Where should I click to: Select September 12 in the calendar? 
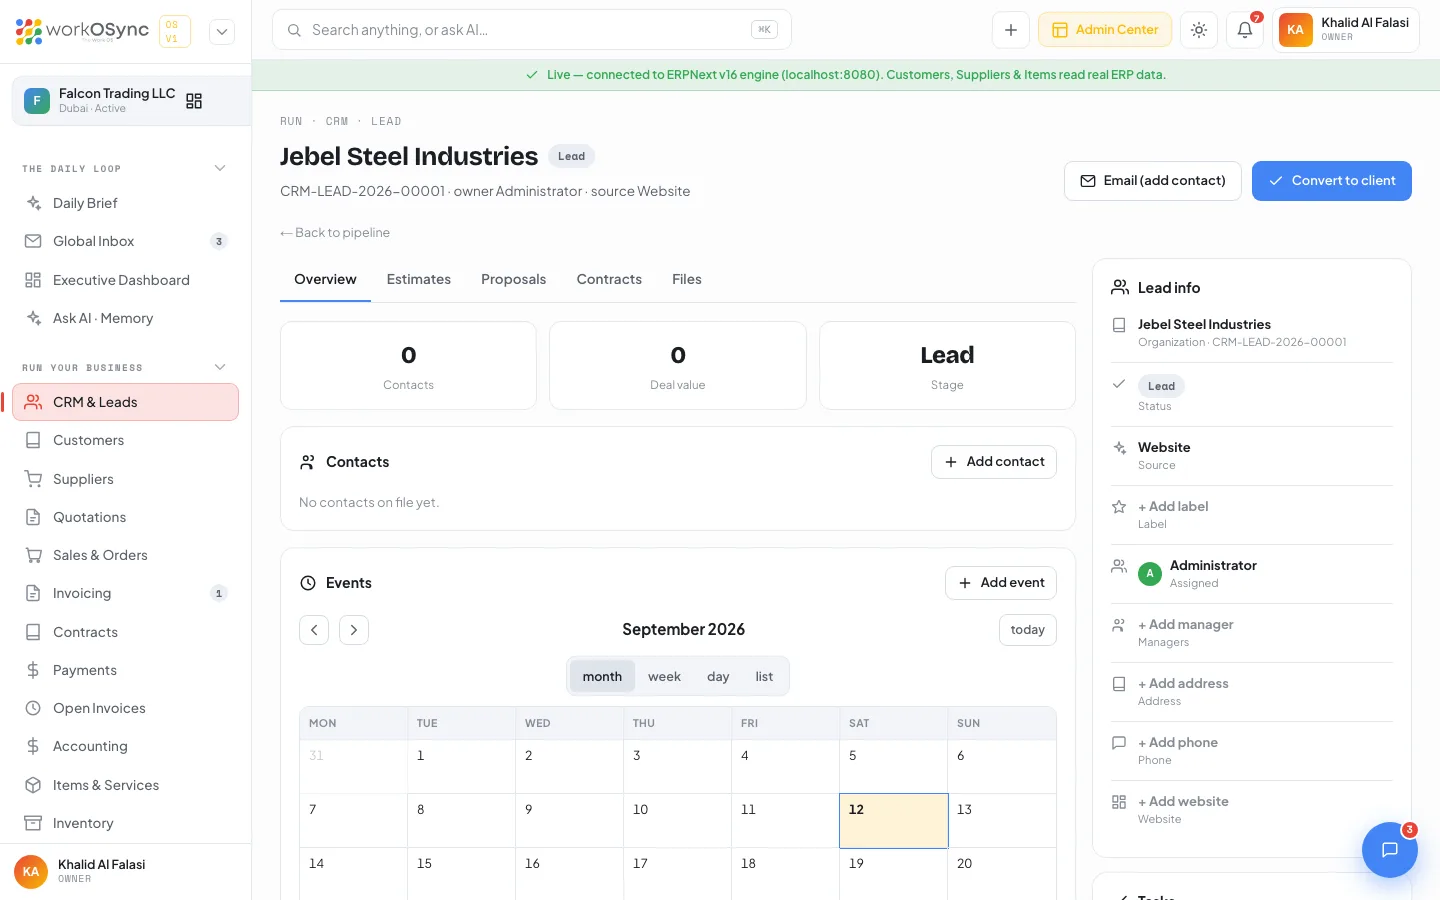pos(894,821)
